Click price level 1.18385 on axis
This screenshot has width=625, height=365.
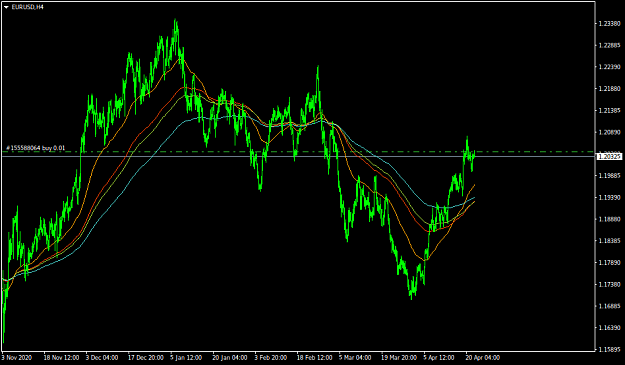point(610,241)
